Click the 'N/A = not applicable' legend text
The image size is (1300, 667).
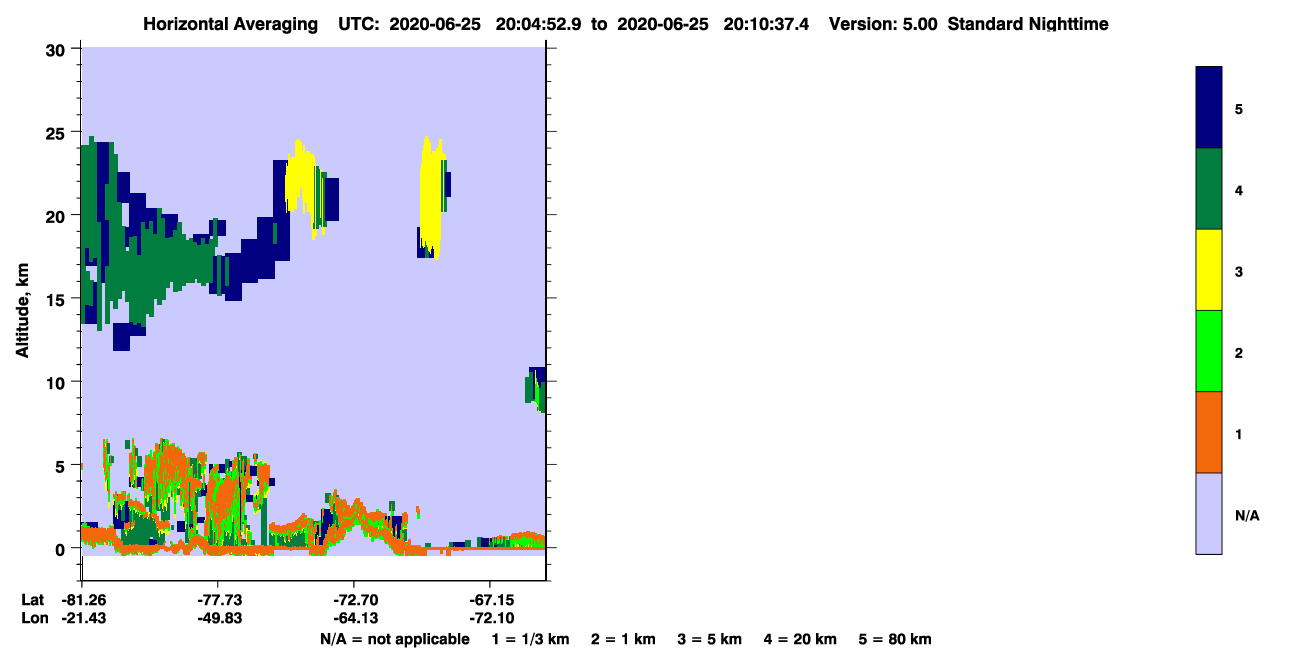(x=395, y=639)
